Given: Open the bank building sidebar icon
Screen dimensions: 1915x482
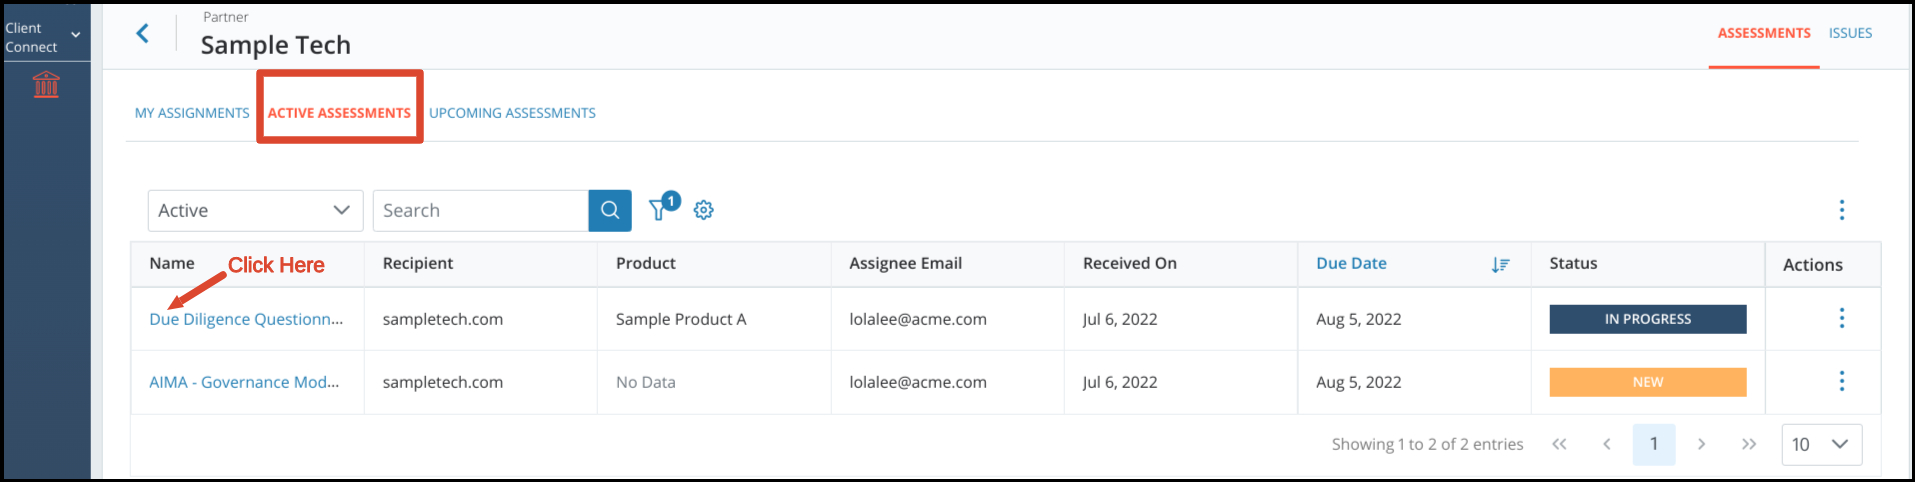Looking at the screenshot, I should 46,84.
